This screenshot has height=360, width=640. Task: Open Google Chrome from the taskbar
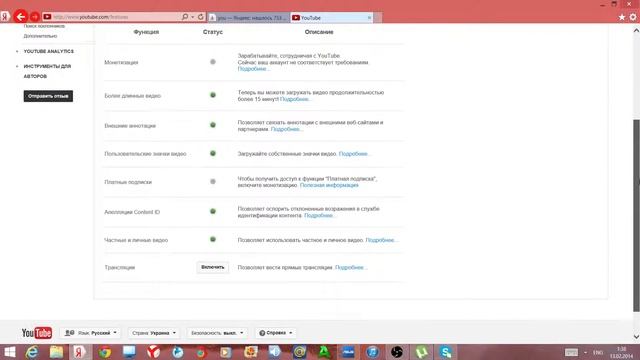point(104,352)
